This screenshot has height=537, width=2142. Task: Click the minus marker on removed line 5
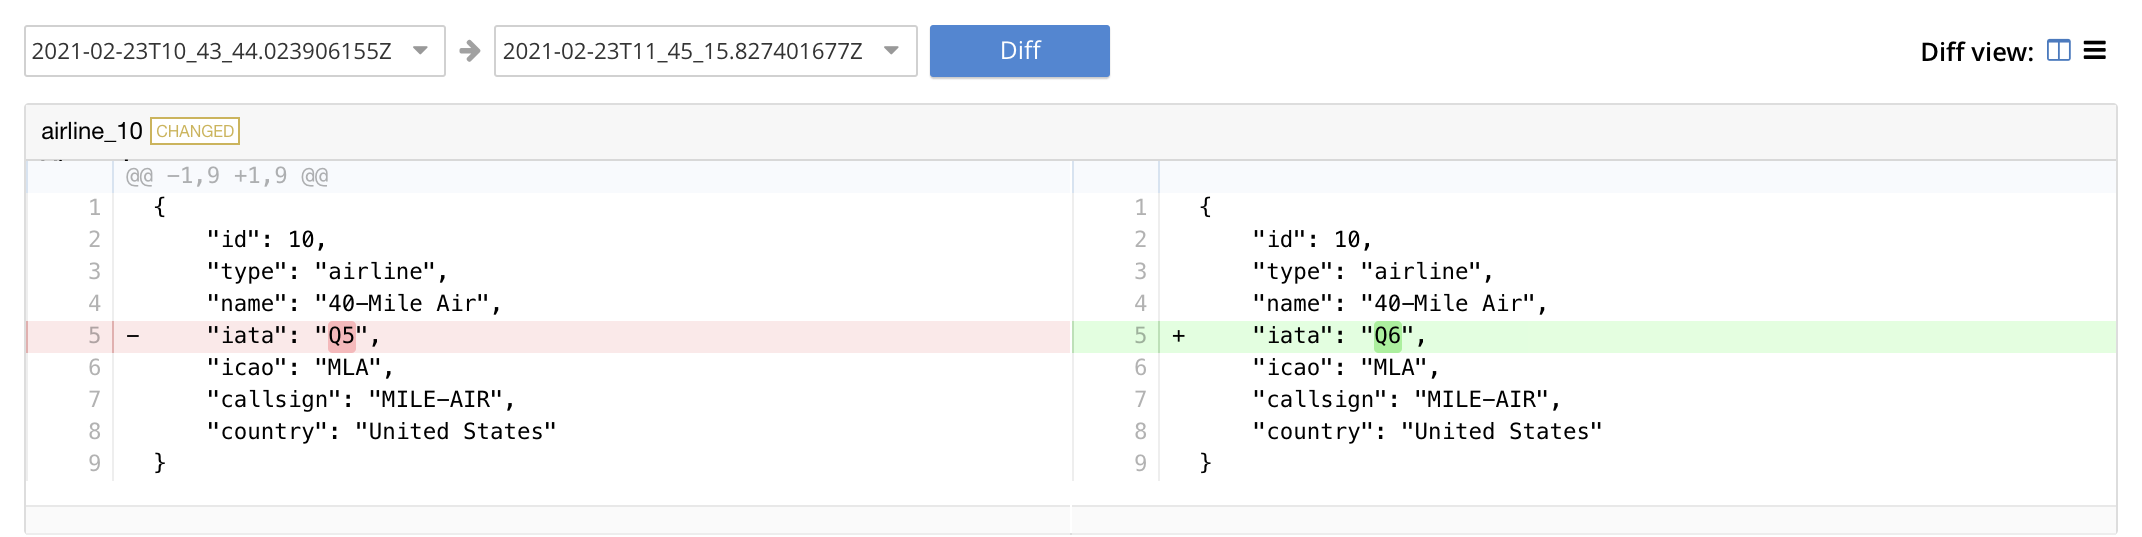click(x=133, y=336)
